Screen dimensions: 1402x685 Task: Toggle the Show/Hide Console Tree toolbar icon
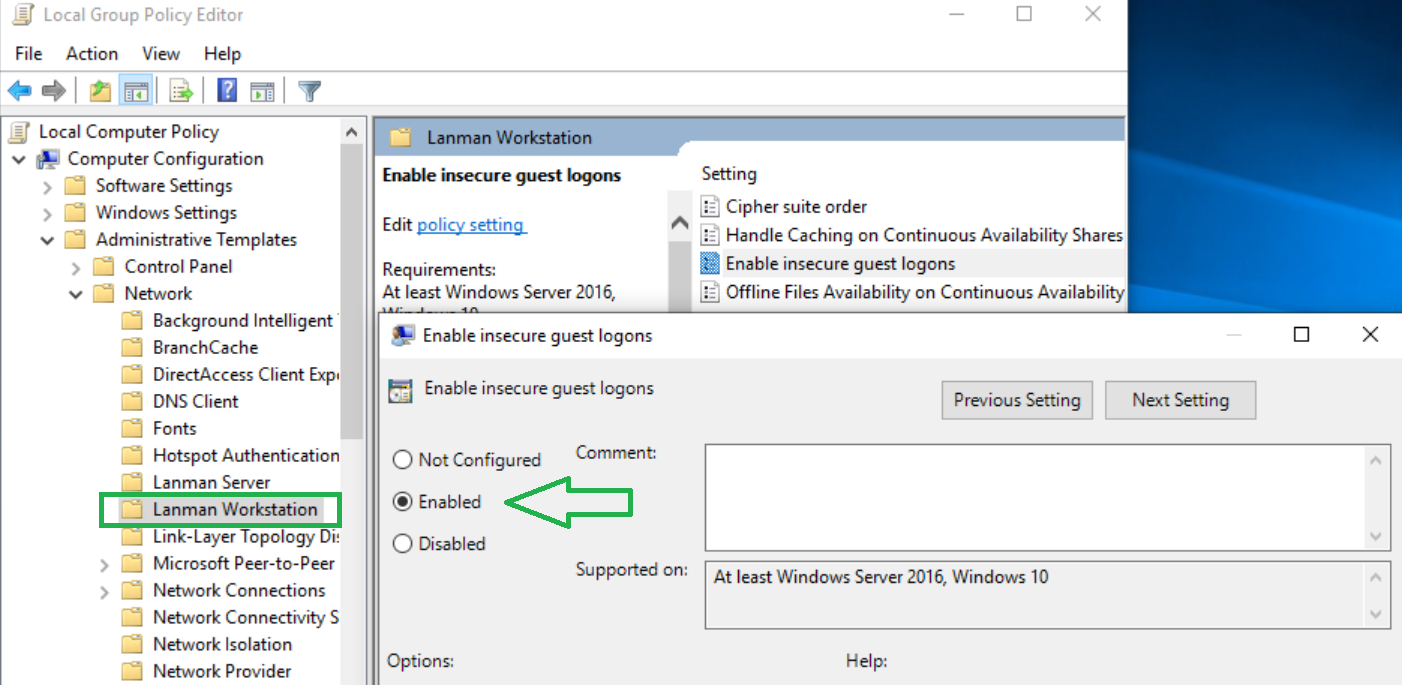[136, 90]
